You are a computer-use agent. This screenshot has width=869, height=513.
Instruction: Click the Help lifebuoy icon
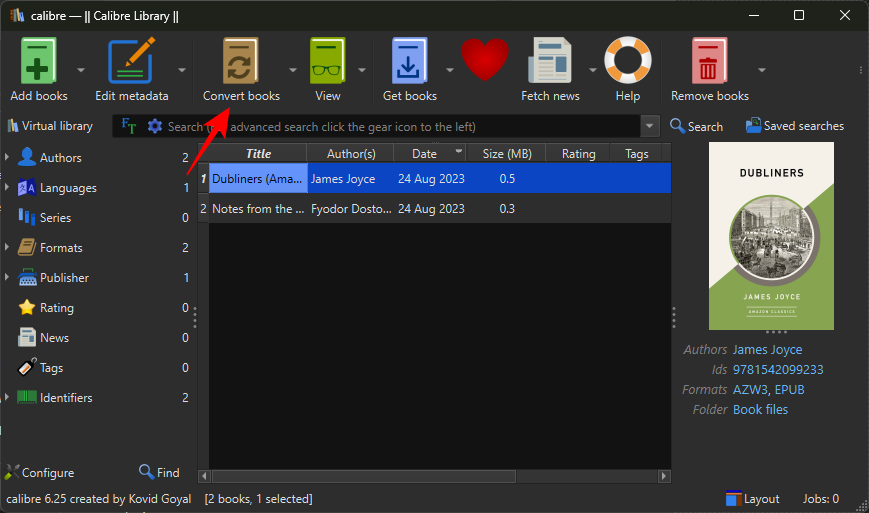tap(628, 62)
